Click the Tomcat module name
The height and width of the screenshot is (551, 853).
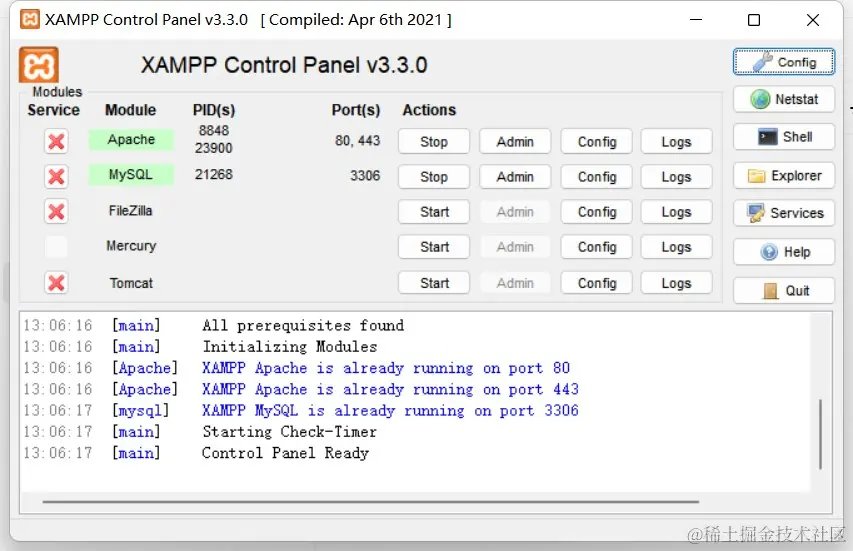point(131,283)
